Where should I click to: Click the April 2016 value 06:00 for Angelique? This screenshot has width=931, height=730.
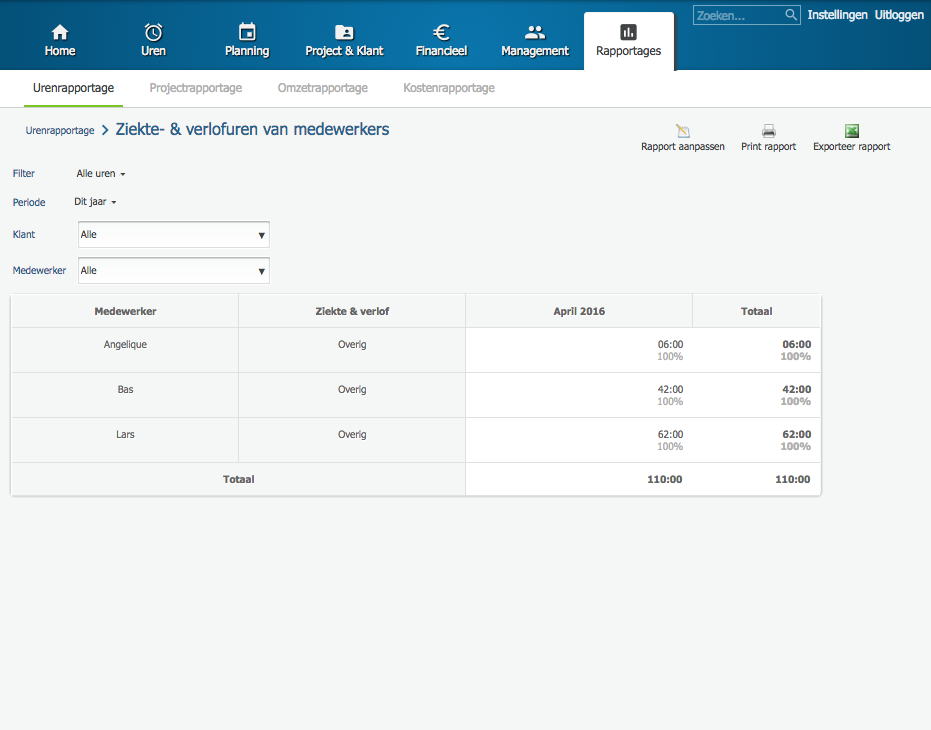click(x=670, y=345)
